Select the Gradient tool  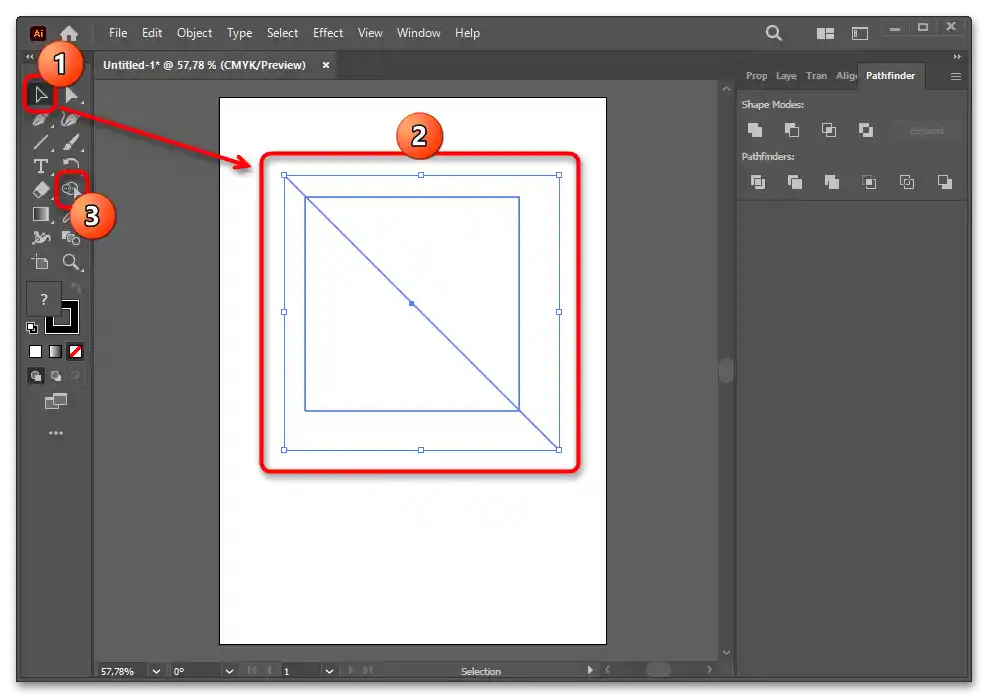40,215
